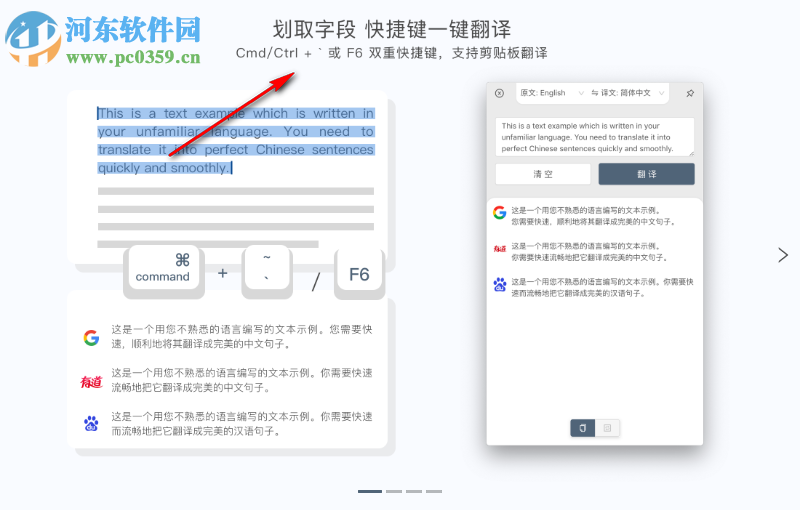Click the 有道 logo in left result card
The image size is (800, 510).
(x=91, y=381)
